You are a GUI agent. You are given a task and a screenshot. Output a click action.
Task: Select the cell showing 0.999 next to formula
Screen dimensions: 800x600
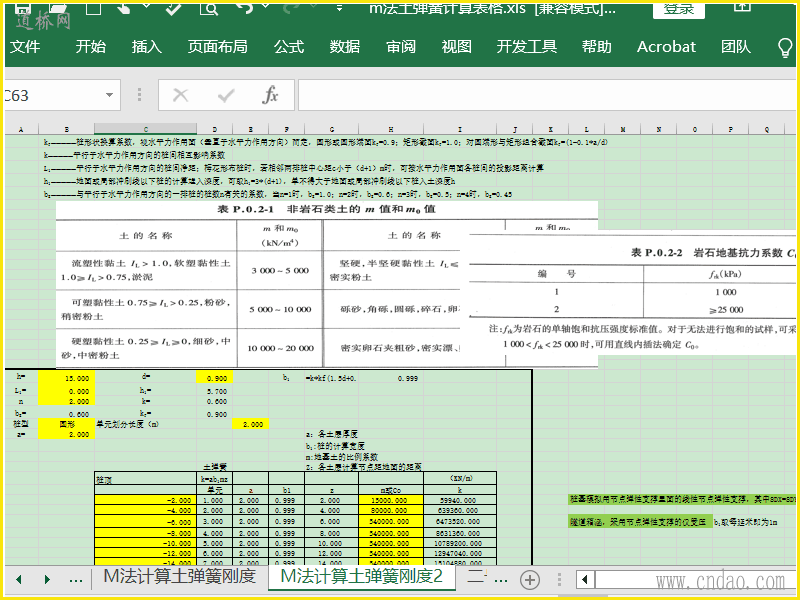click(391, 378)
